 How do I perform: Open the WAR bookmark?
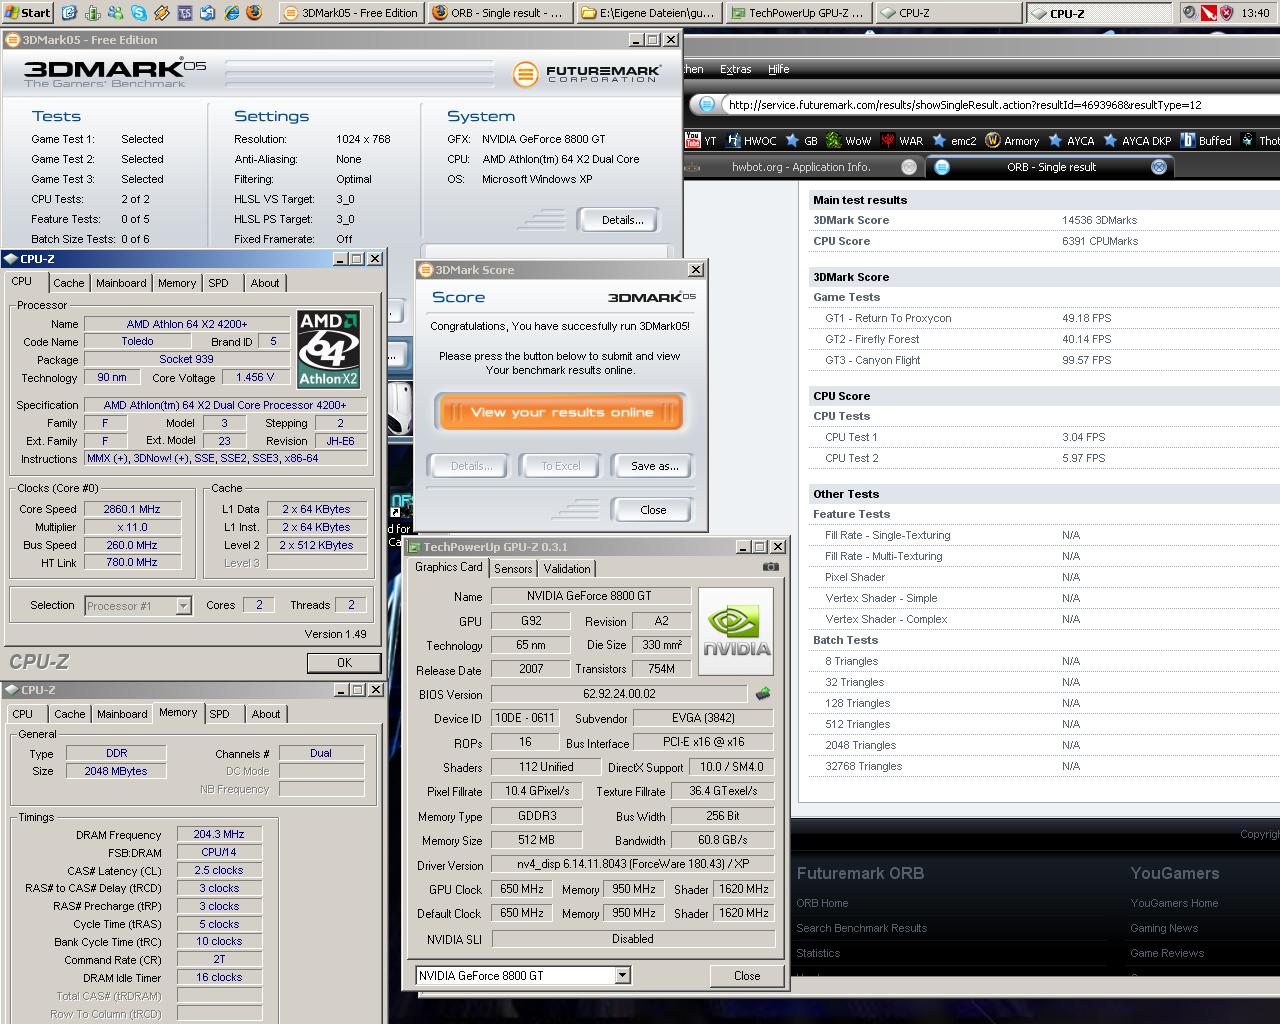[902, 141]
